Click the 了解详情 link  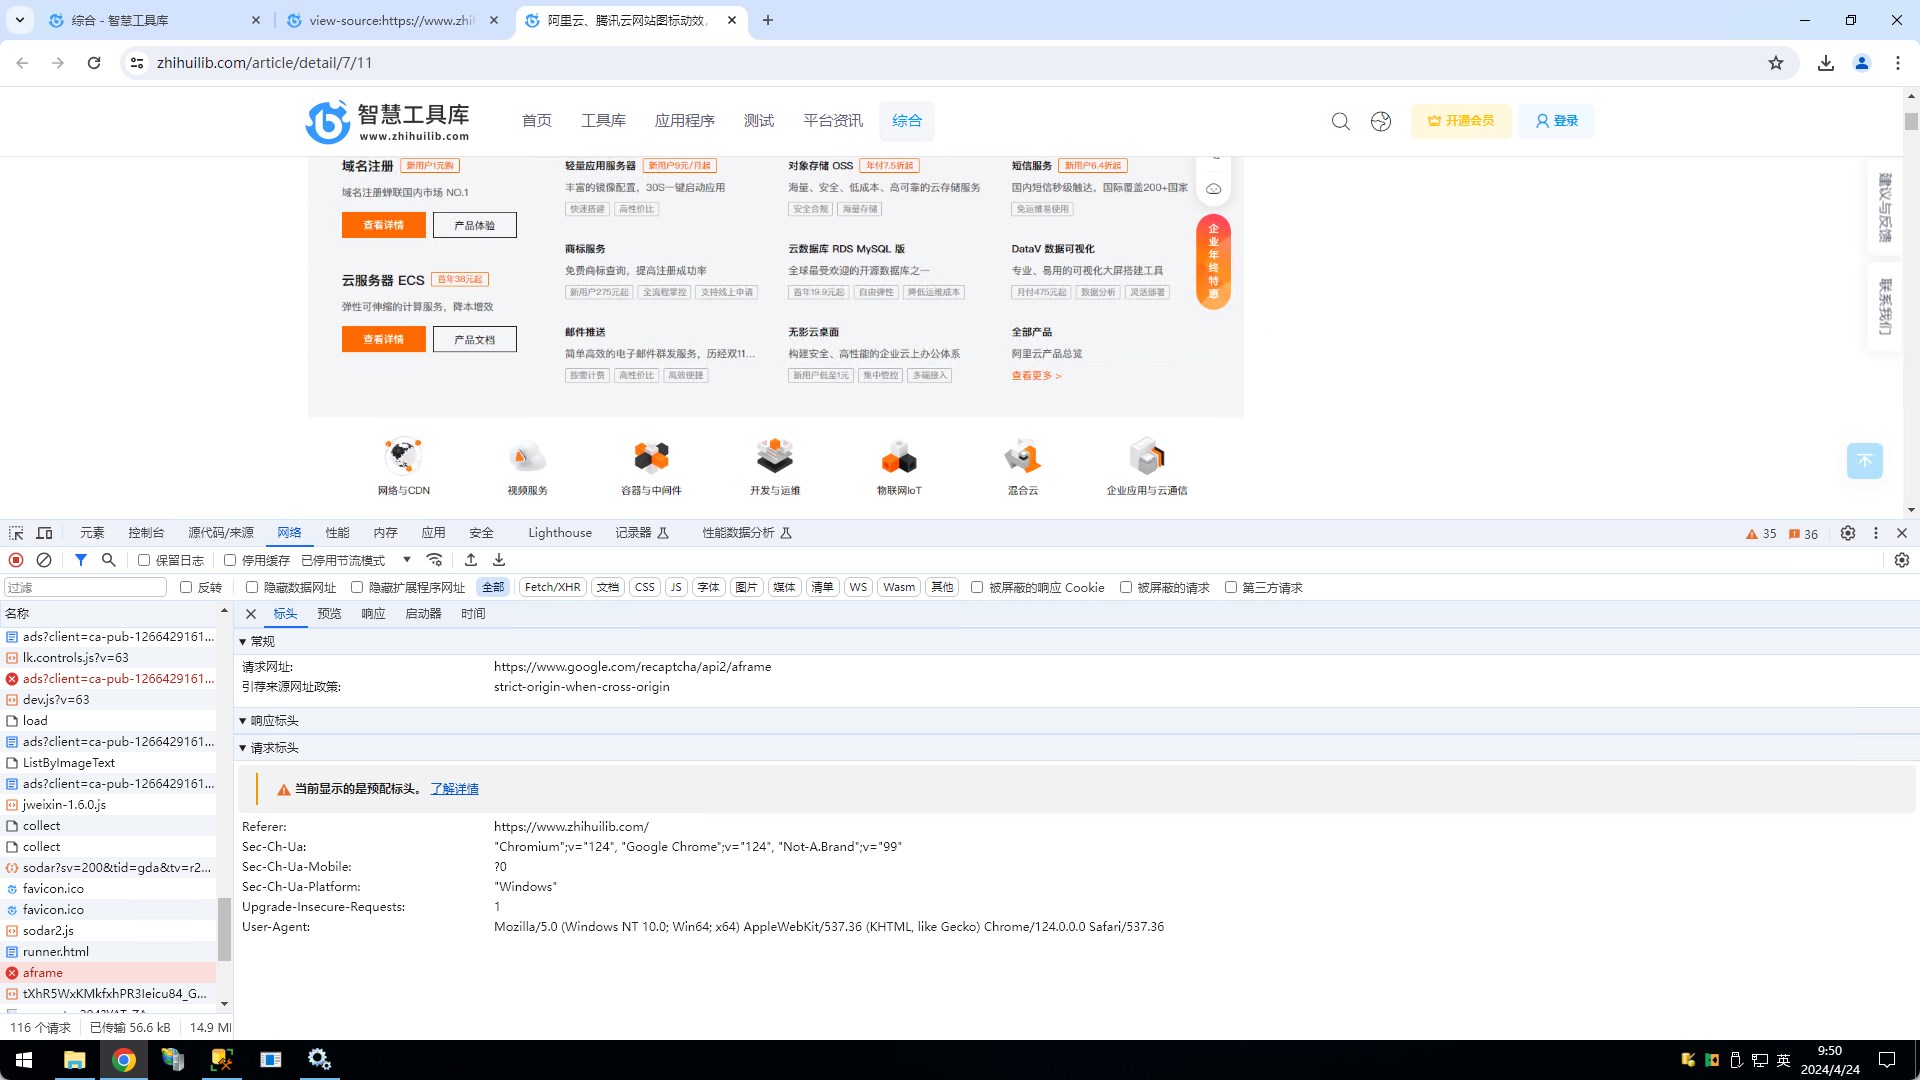pyautogui.click(x=454, y=788)
